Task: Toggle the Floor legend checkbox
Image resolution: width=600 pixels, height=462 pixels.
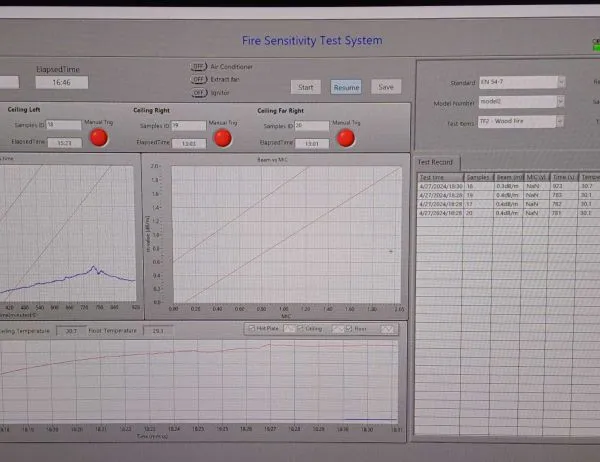Action: click(349, 329)
